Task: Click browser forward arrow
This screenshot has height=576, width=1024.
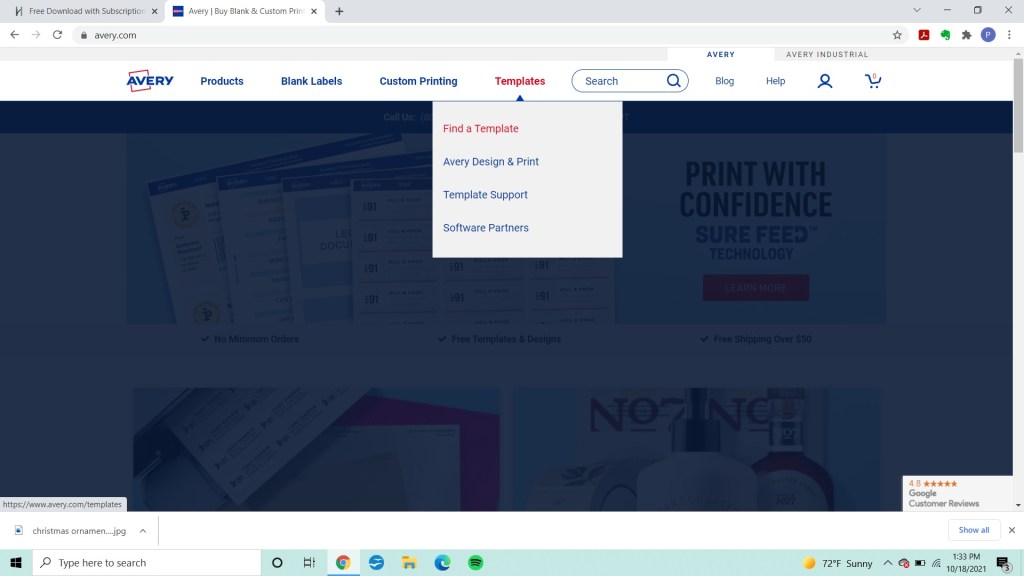Action: 36,35
